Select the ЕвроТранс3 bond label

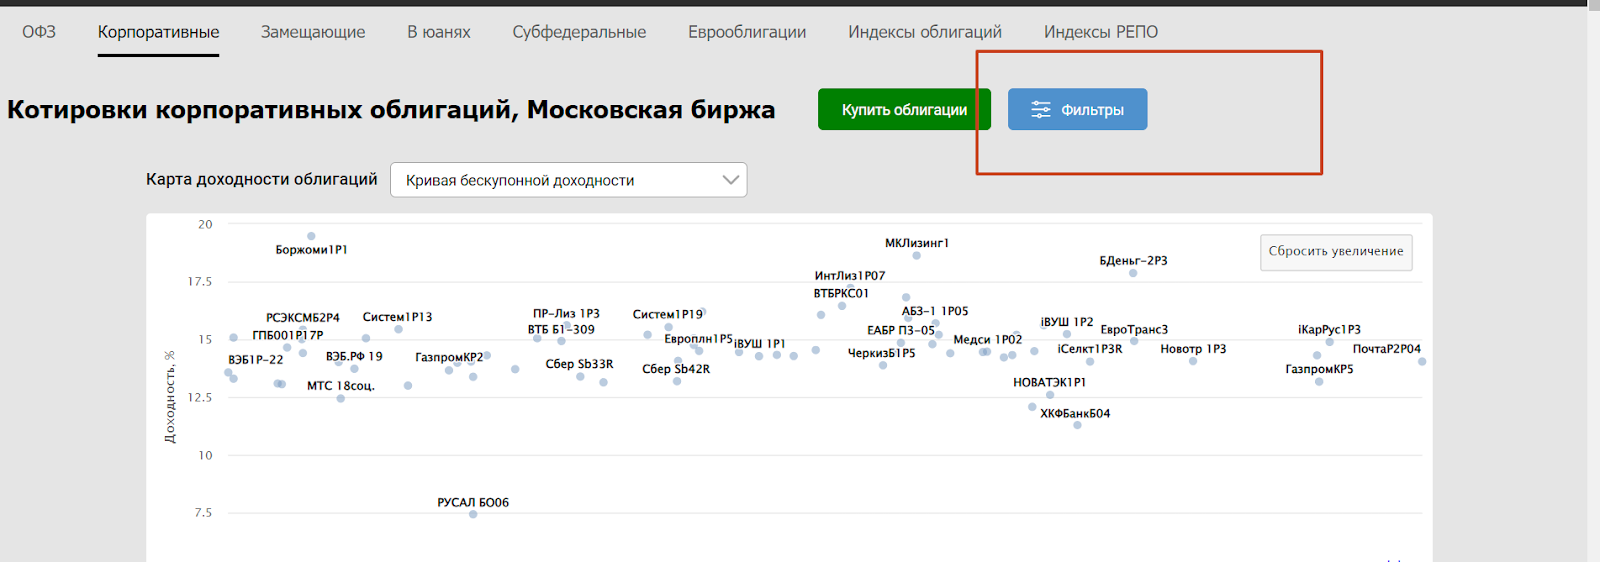pos(1134,330)
